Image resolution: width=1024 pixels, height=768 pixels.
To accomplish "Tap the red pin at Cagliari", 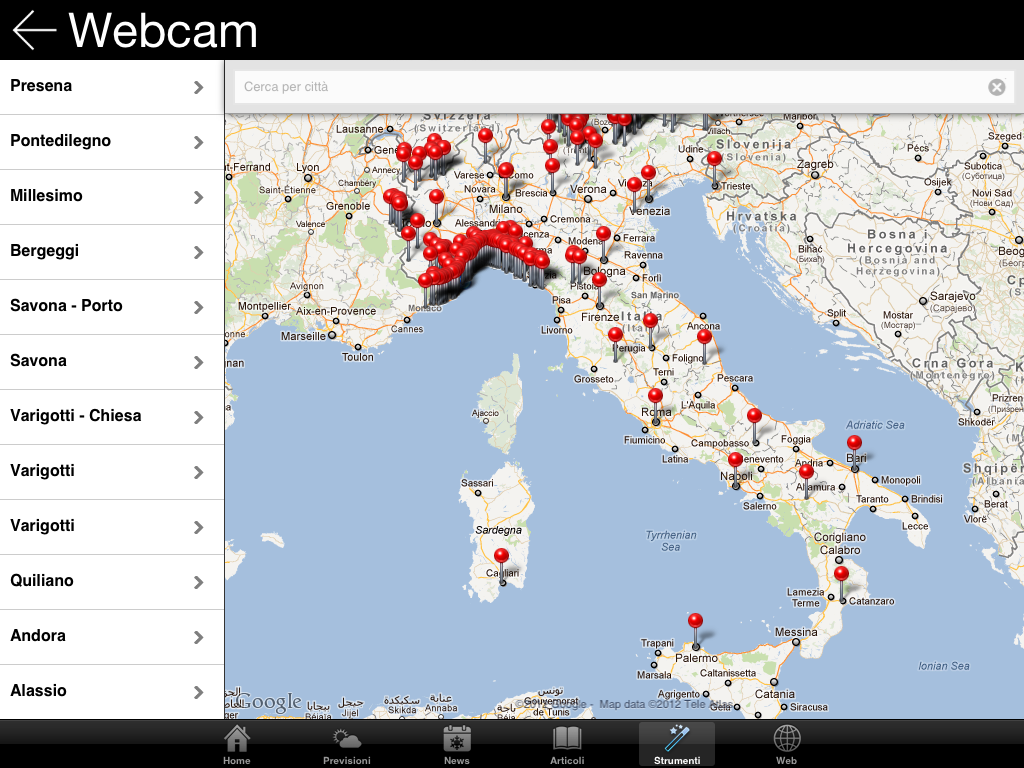I will click(501, 556).
